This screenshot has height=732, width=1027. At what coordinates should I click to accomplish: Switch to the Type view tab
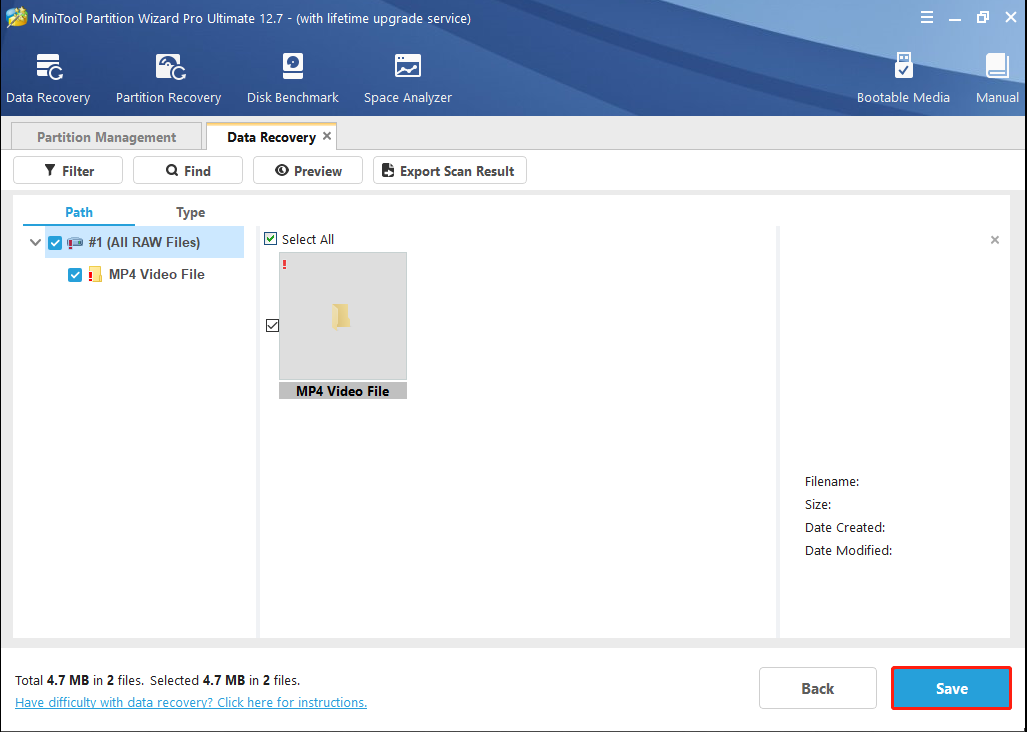(x=190, y=212)
